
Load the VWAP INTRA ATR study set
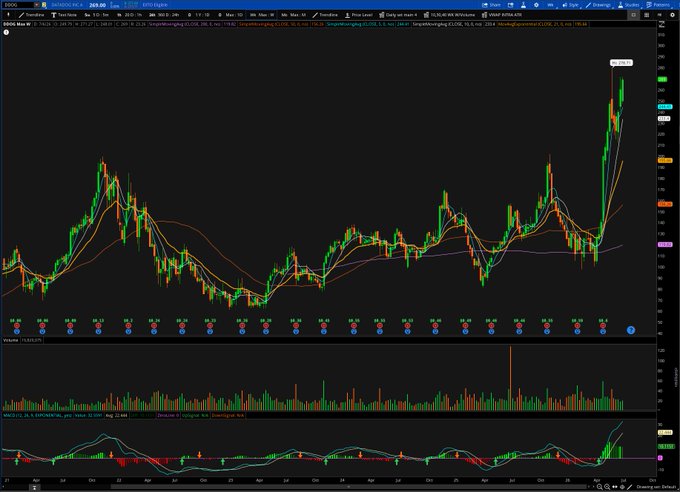click(502, 15)
